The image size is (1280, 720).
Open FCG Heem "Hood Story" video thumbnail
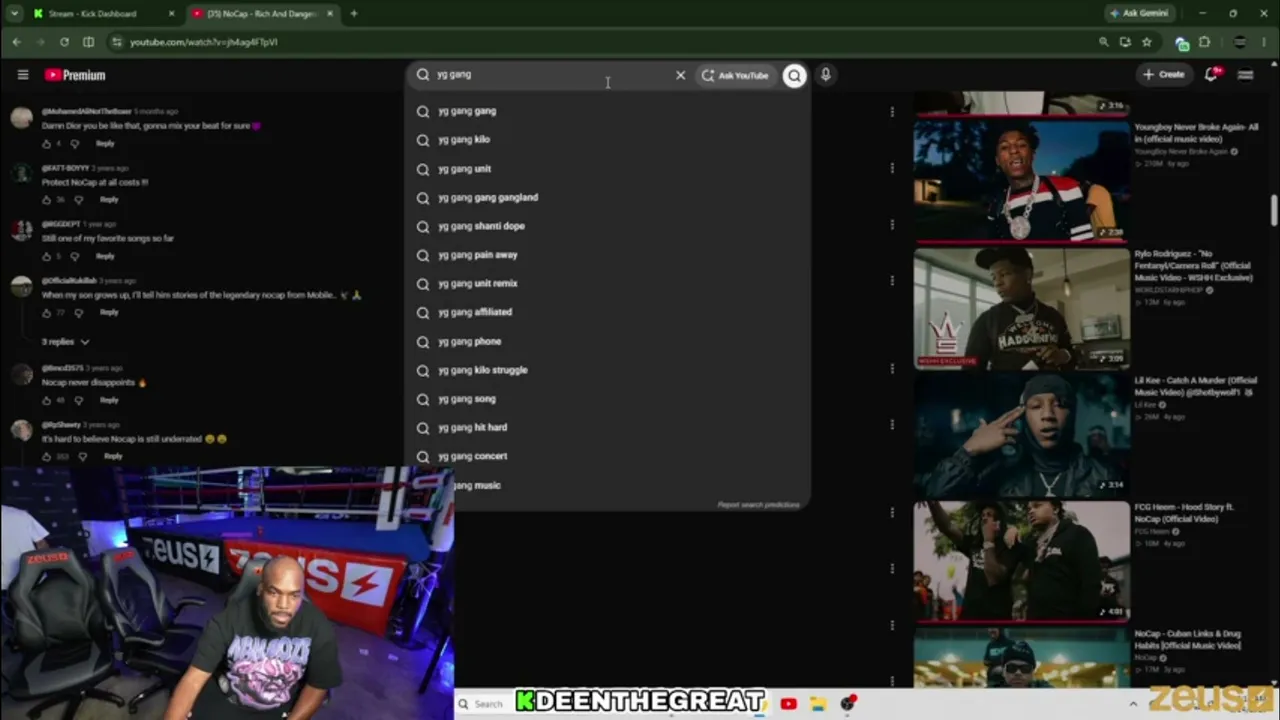1021,562
